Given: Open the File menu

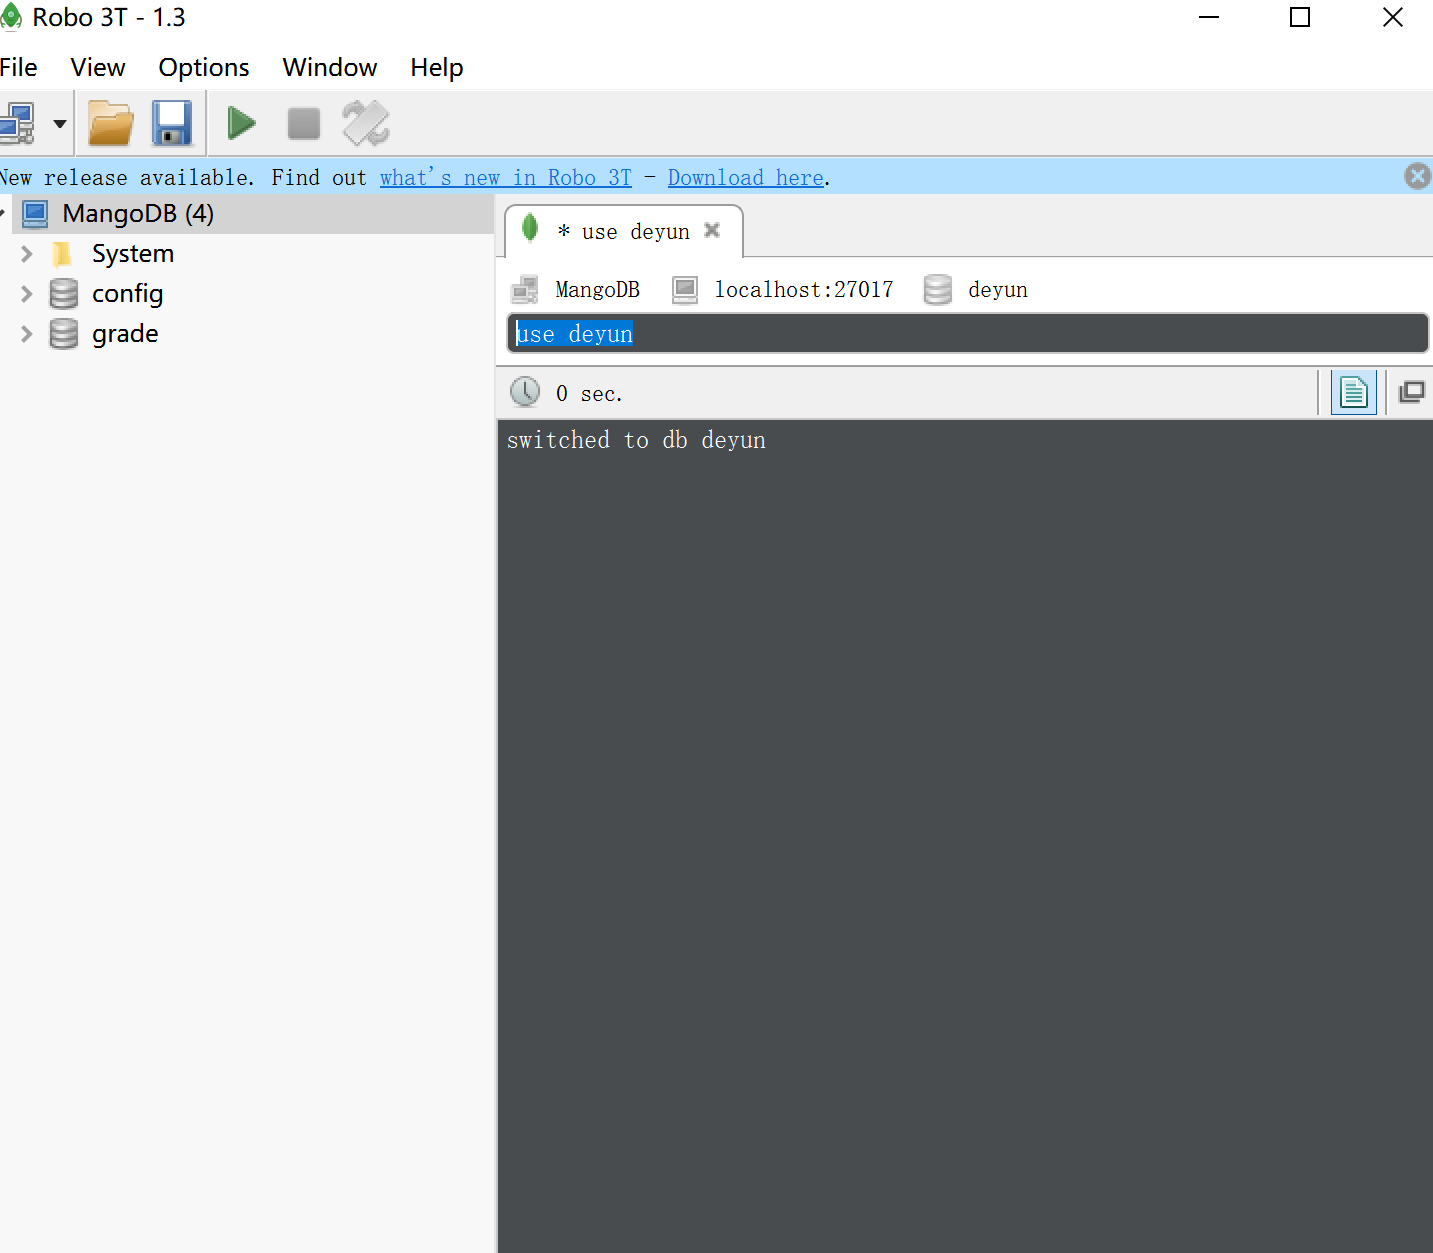Looking at the screenshot, I should [18, 67].
